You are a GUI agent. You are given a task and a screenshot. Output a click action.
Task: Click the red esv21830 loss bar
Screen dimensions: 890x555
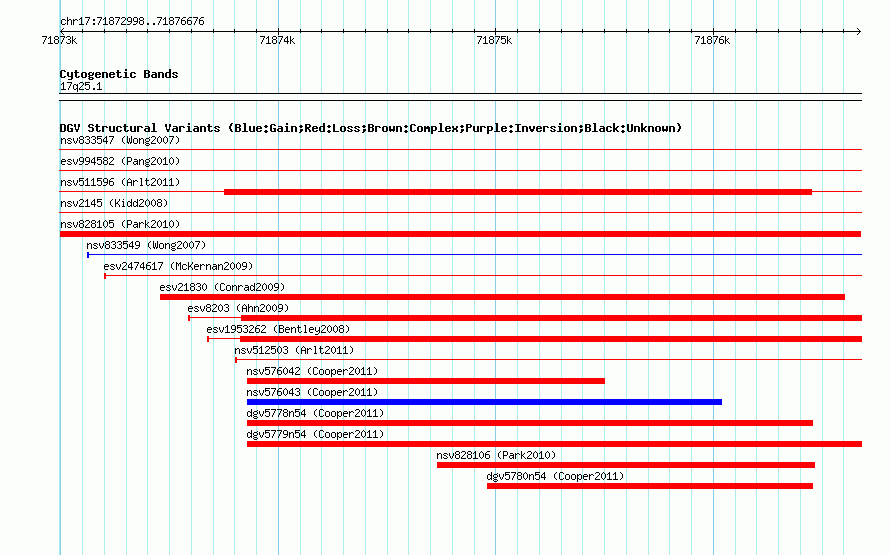(502, 297)
